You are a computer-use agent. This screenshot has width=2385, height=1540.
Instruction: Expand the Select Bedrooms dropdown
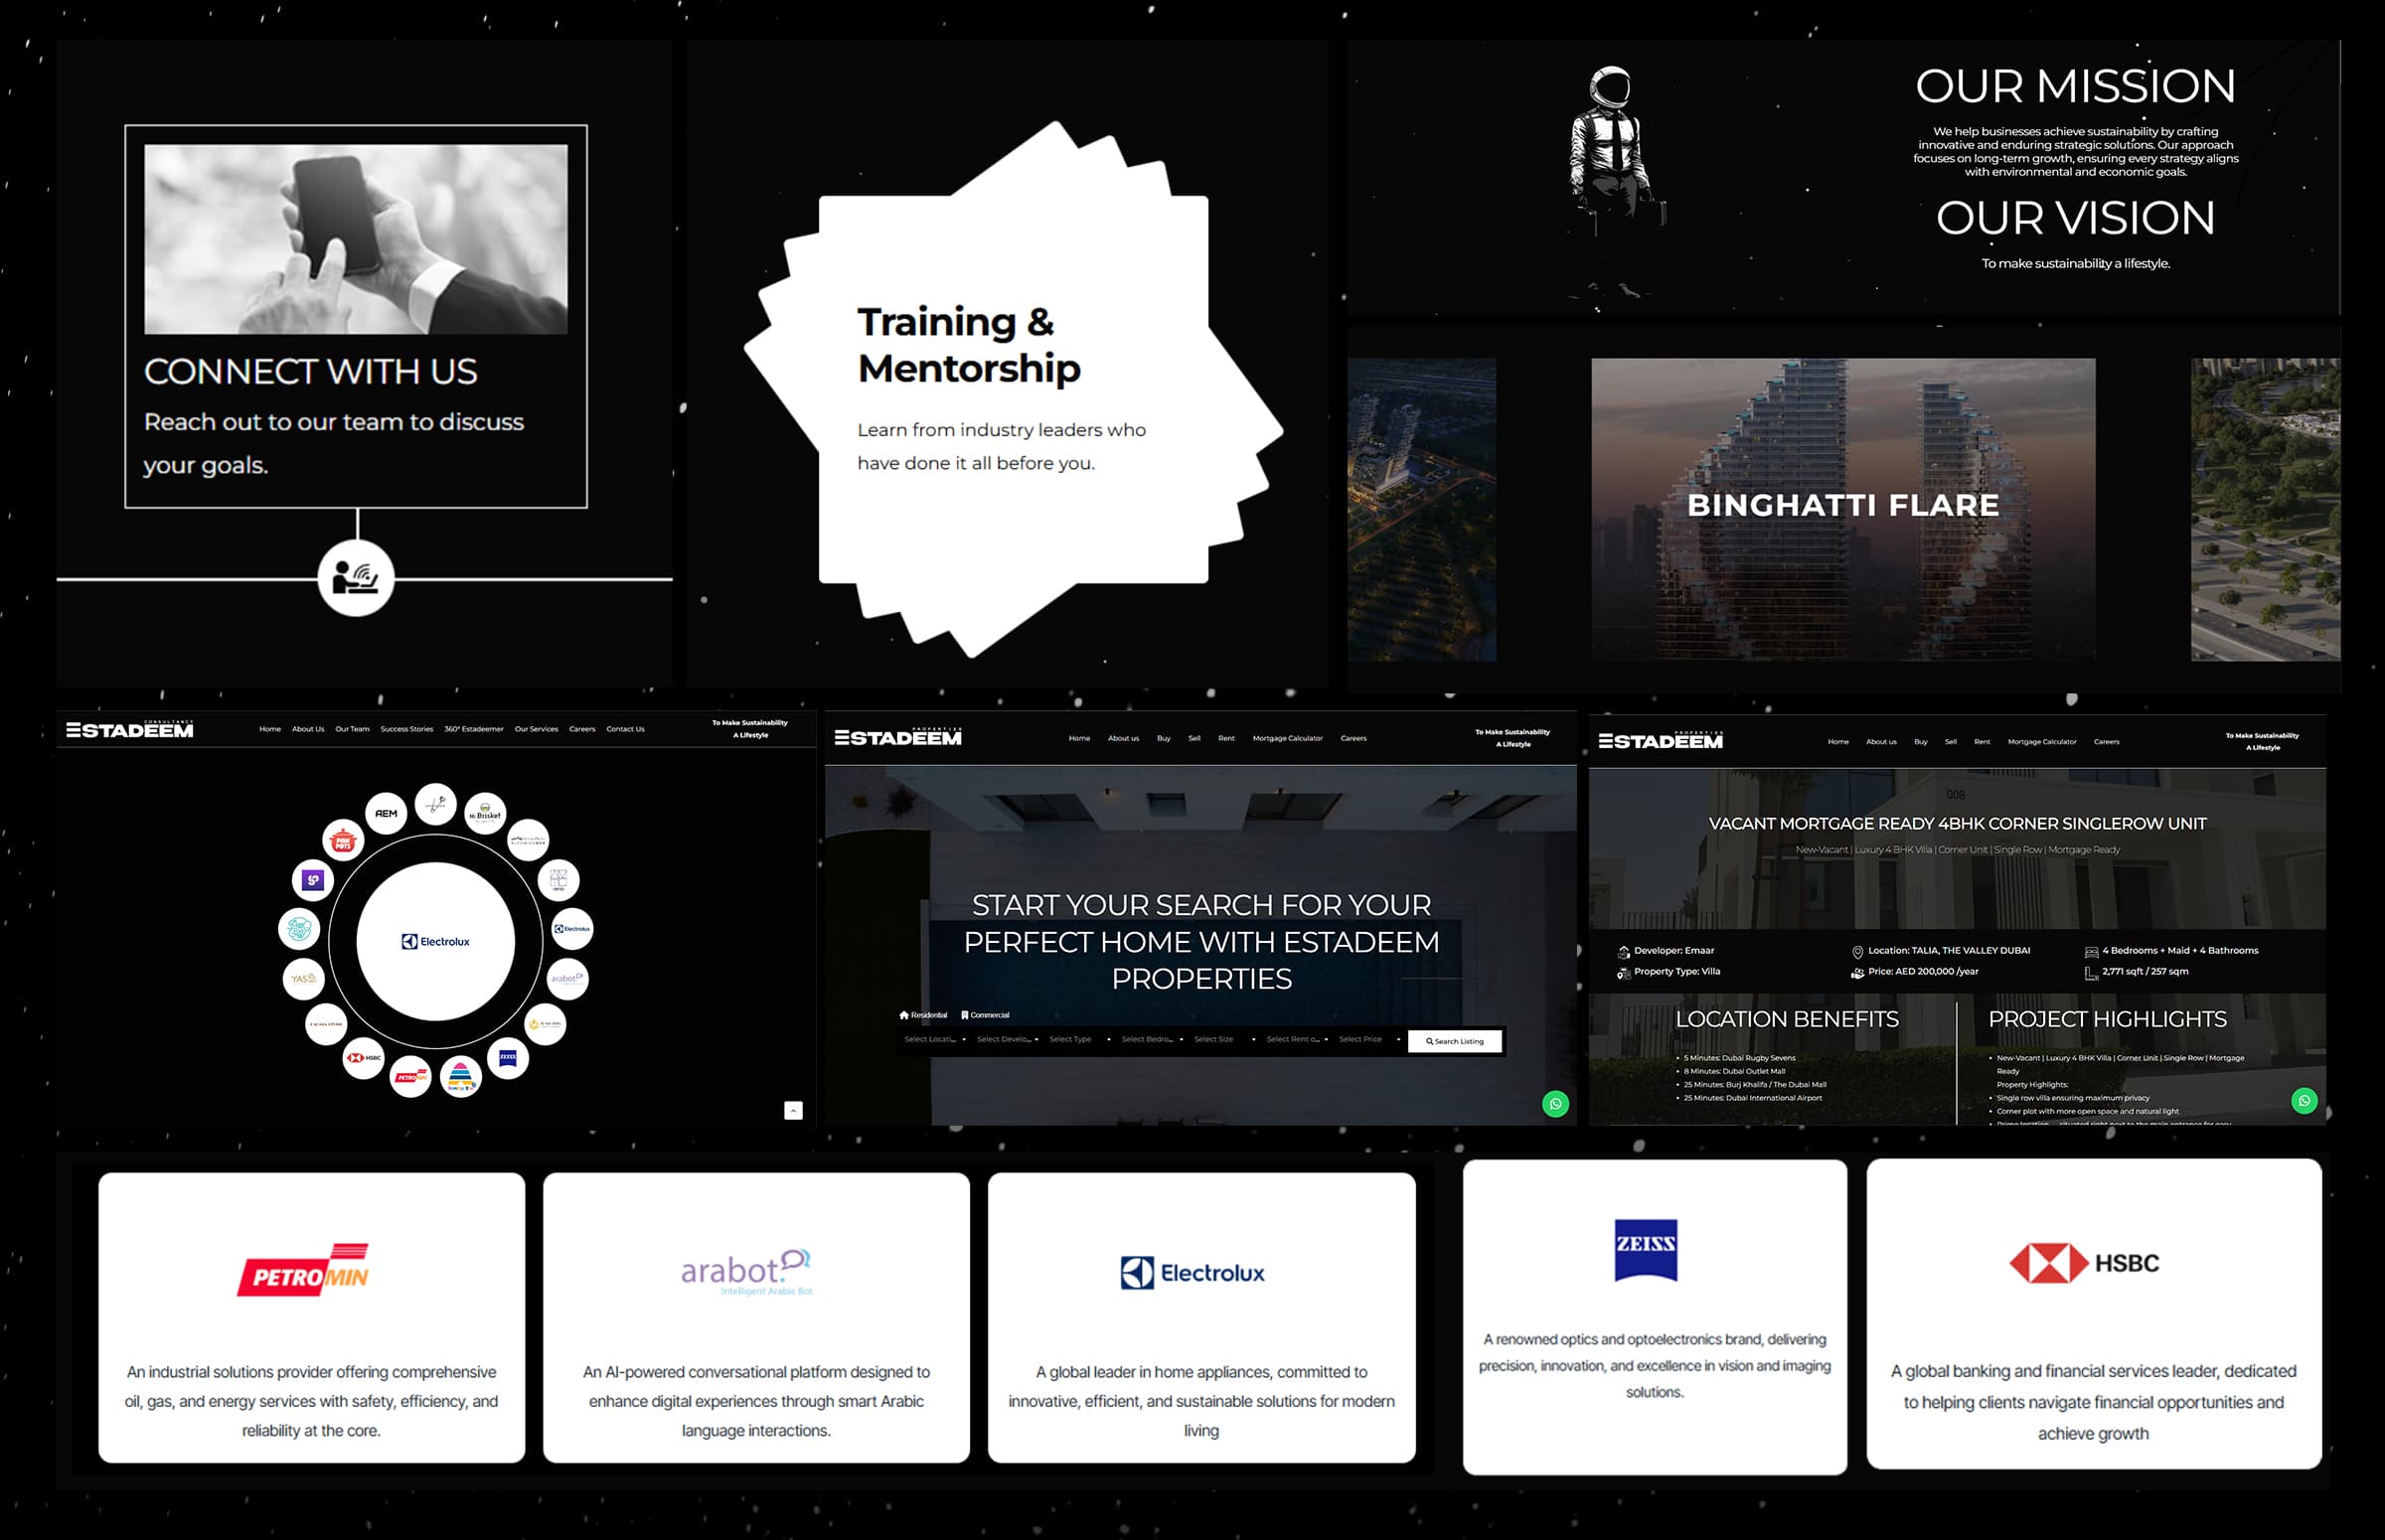coord(1152,1040)
